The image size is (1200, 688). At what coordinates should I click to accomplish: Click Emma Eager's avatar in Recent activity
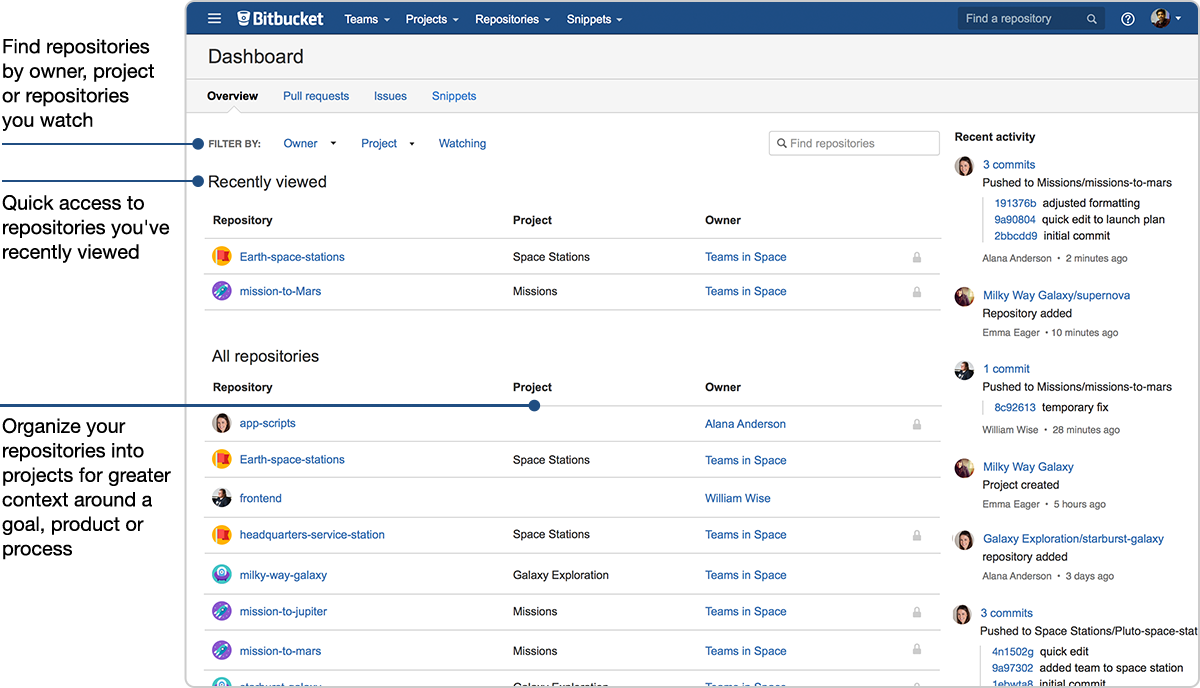(963, 296)
